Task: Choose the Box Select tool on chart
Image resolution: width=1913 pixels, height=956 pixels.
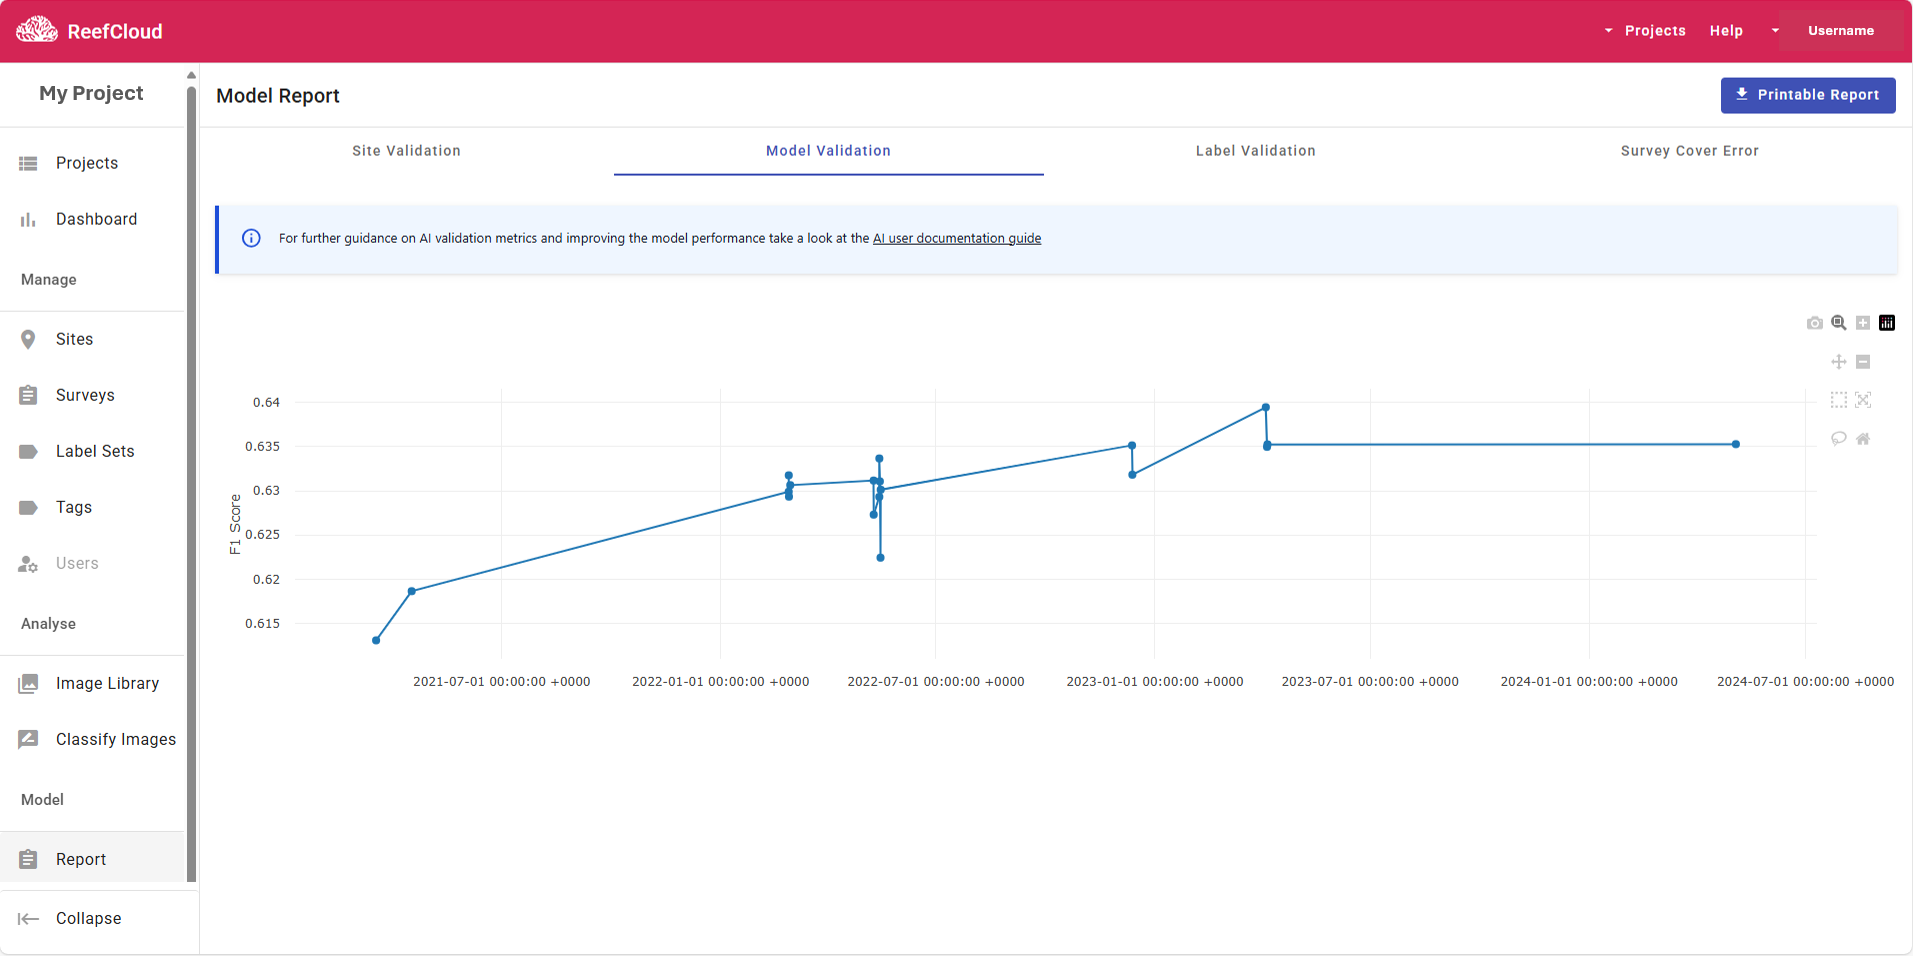Action: [1838, 400]
